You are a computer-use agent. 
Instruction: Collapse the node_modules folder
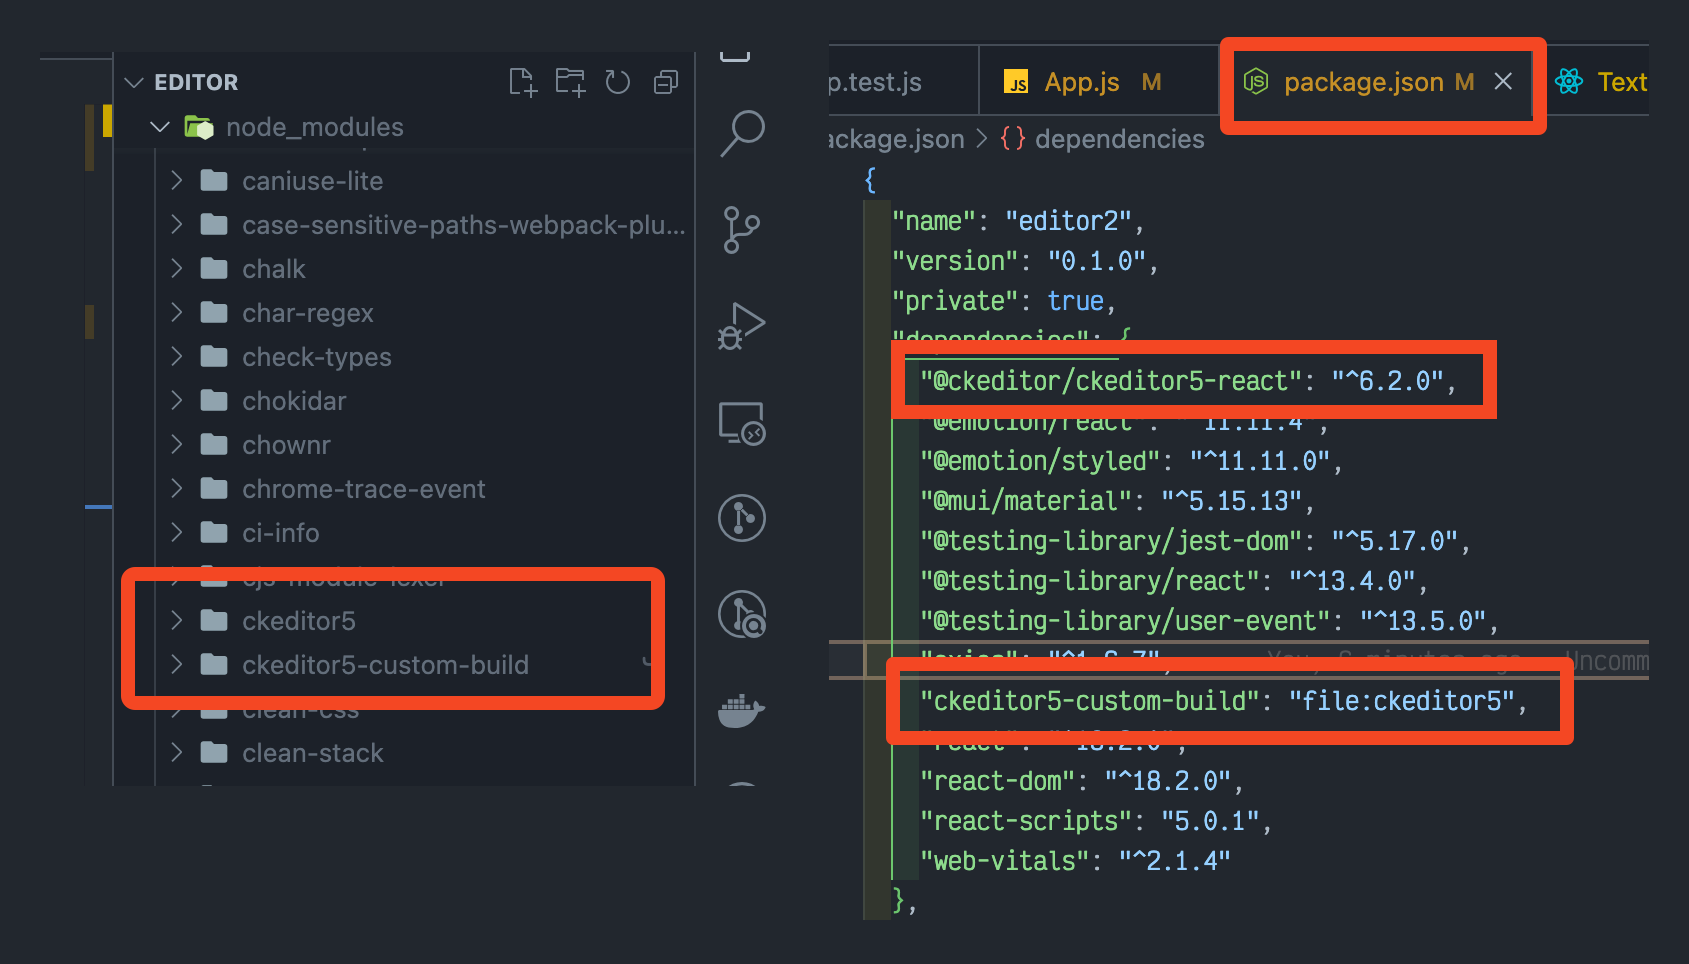click(160, 127)
